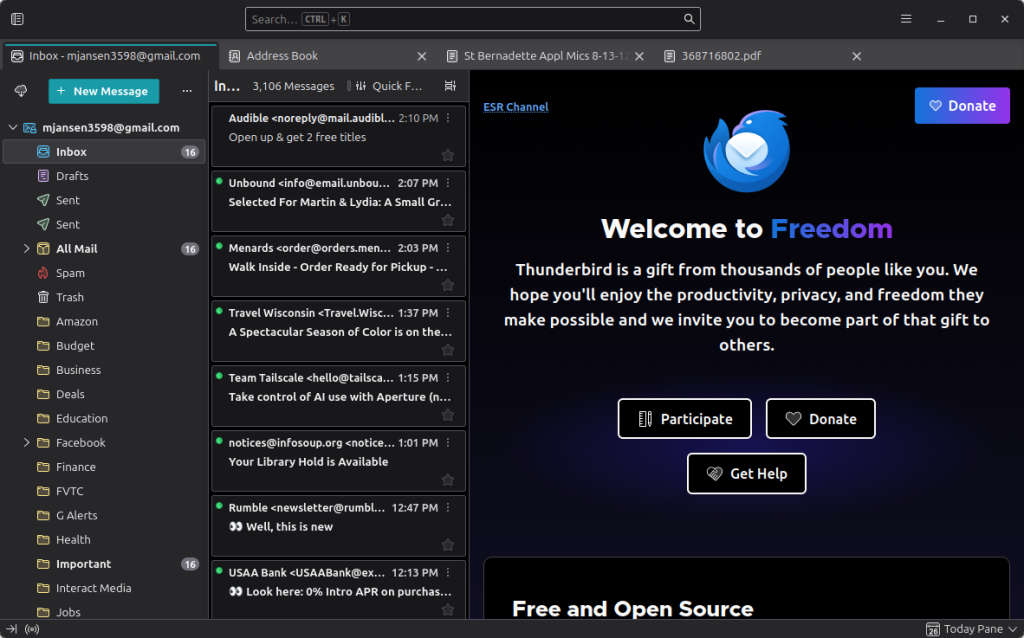Open the ESR Channel link
The width and height of the screenshot is (1024, 638).
(x=515, y=106)
